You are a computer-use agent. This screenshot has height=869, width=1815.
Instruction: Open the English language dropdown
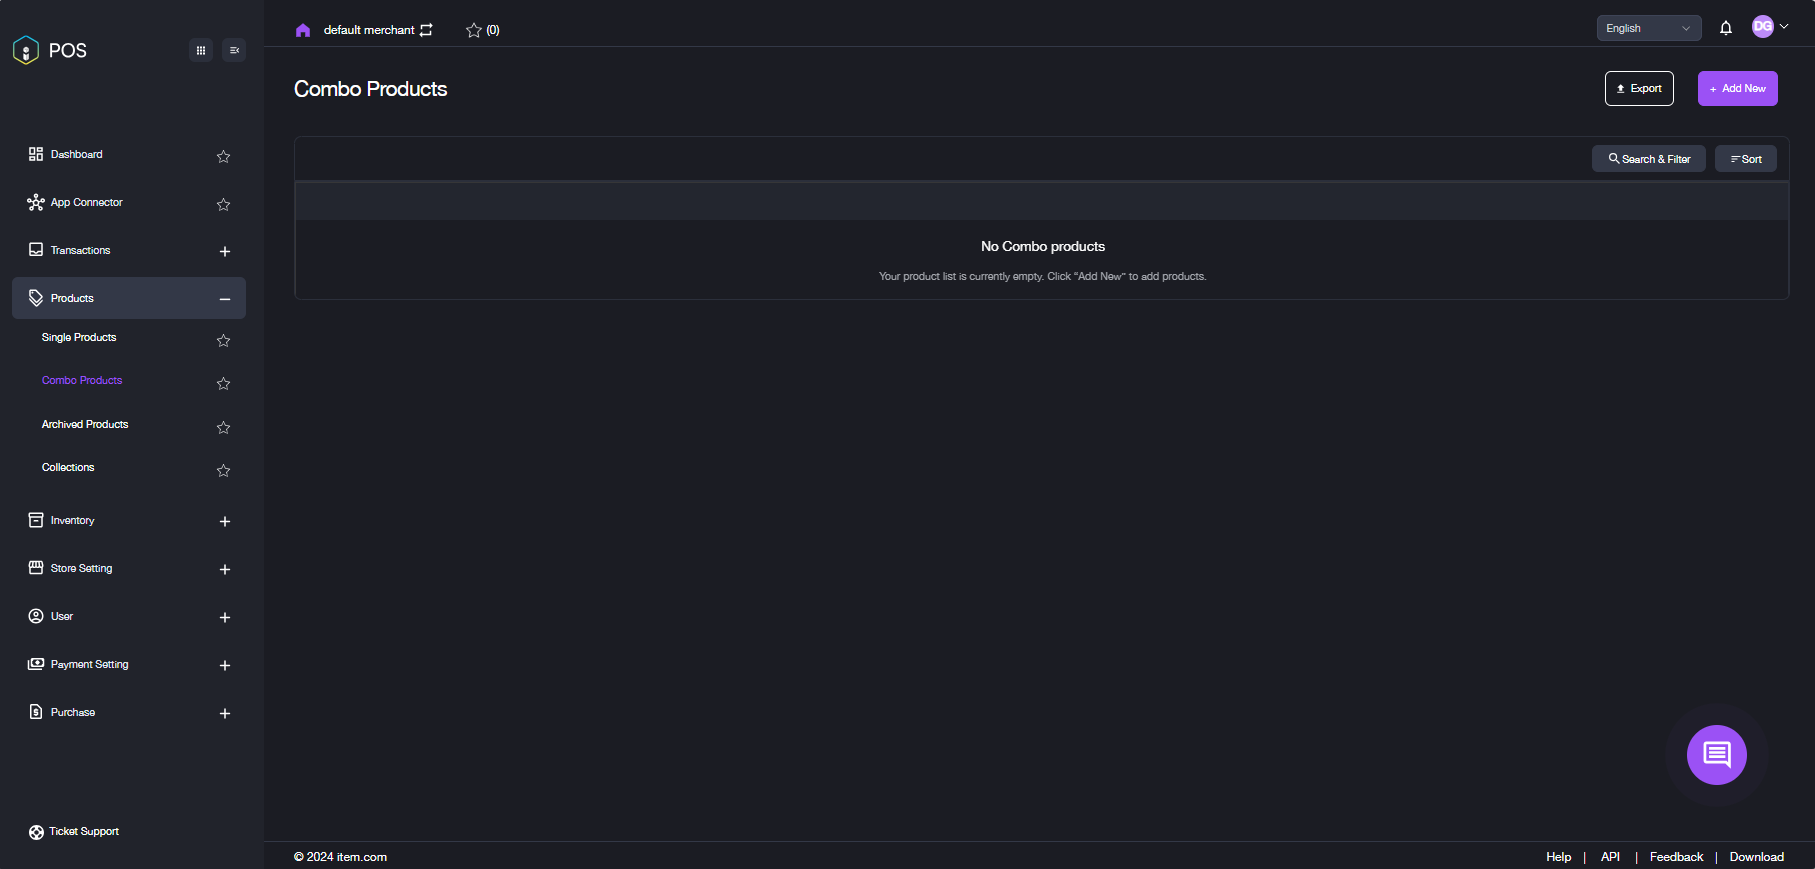pyautogui.click(x=1648, y=28)
